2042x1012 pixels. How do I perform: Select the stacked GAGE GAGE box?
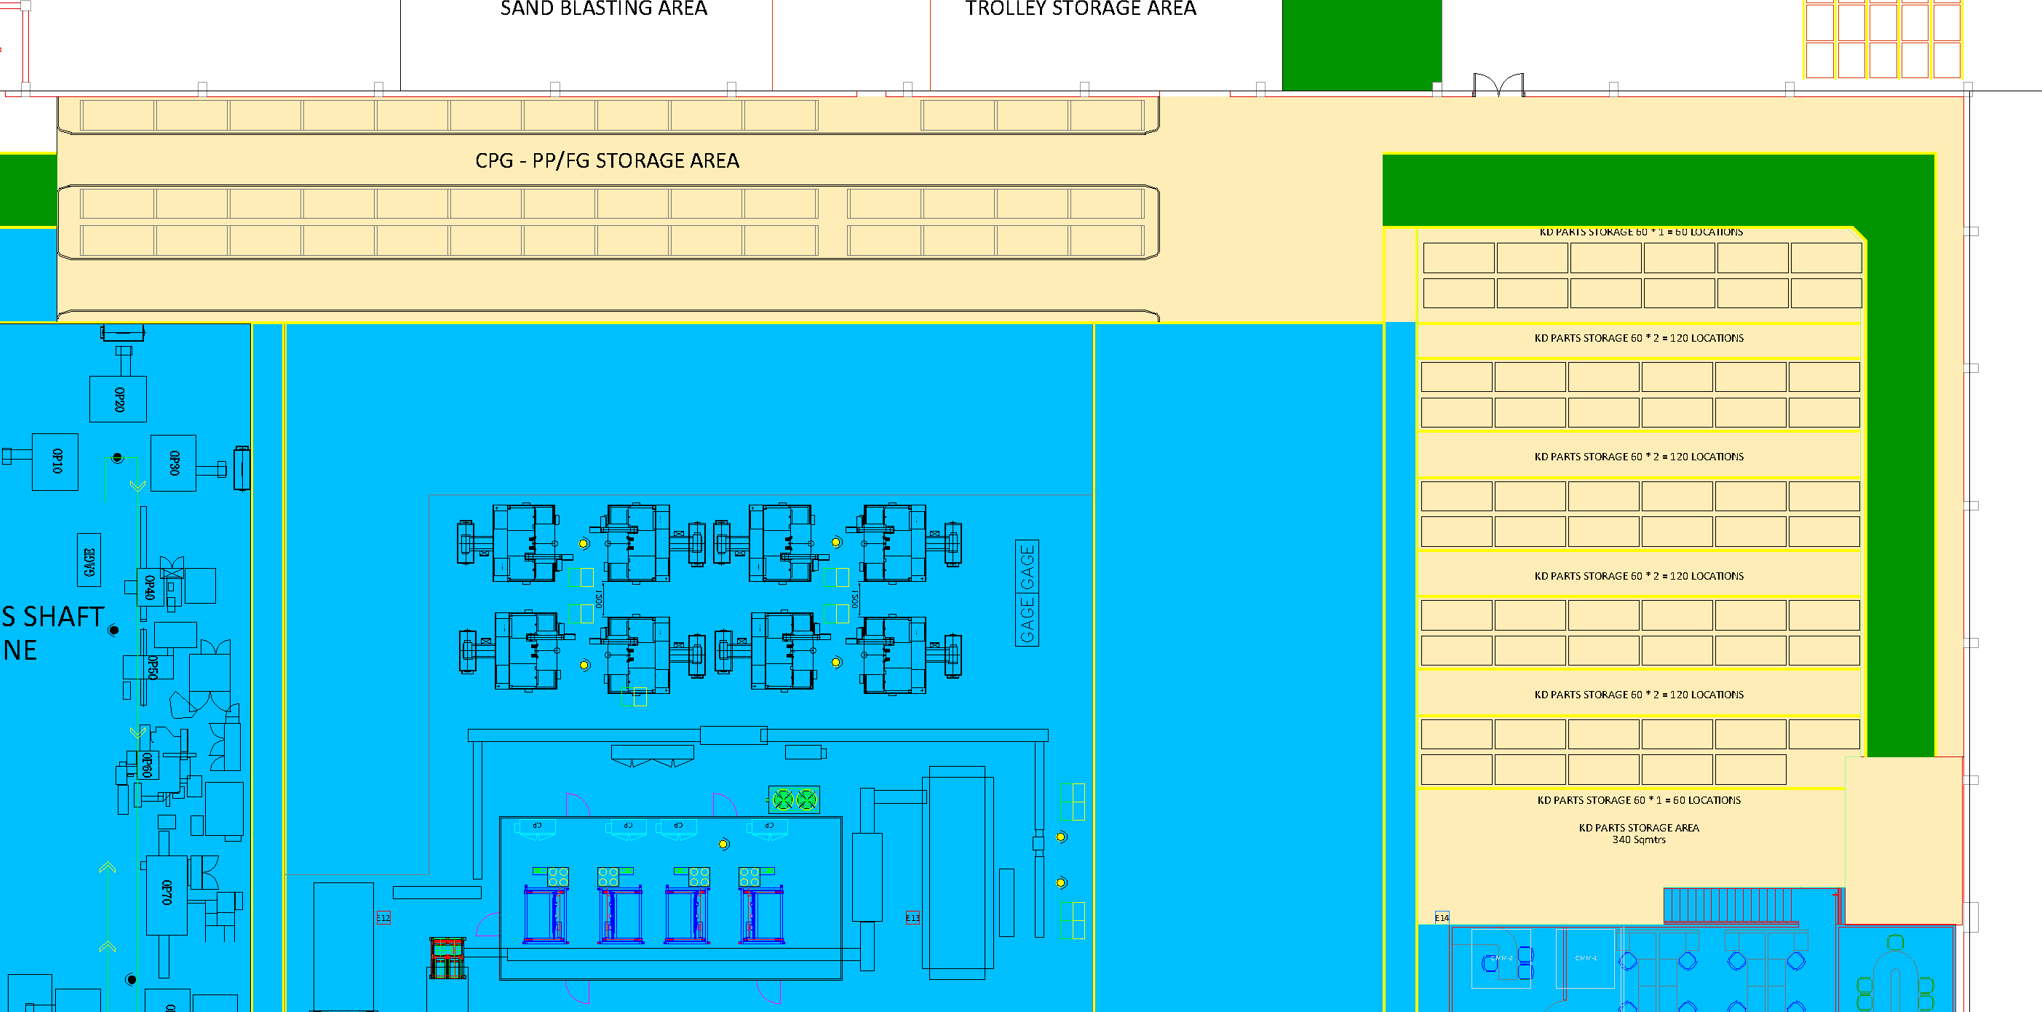coord(1027,593)
